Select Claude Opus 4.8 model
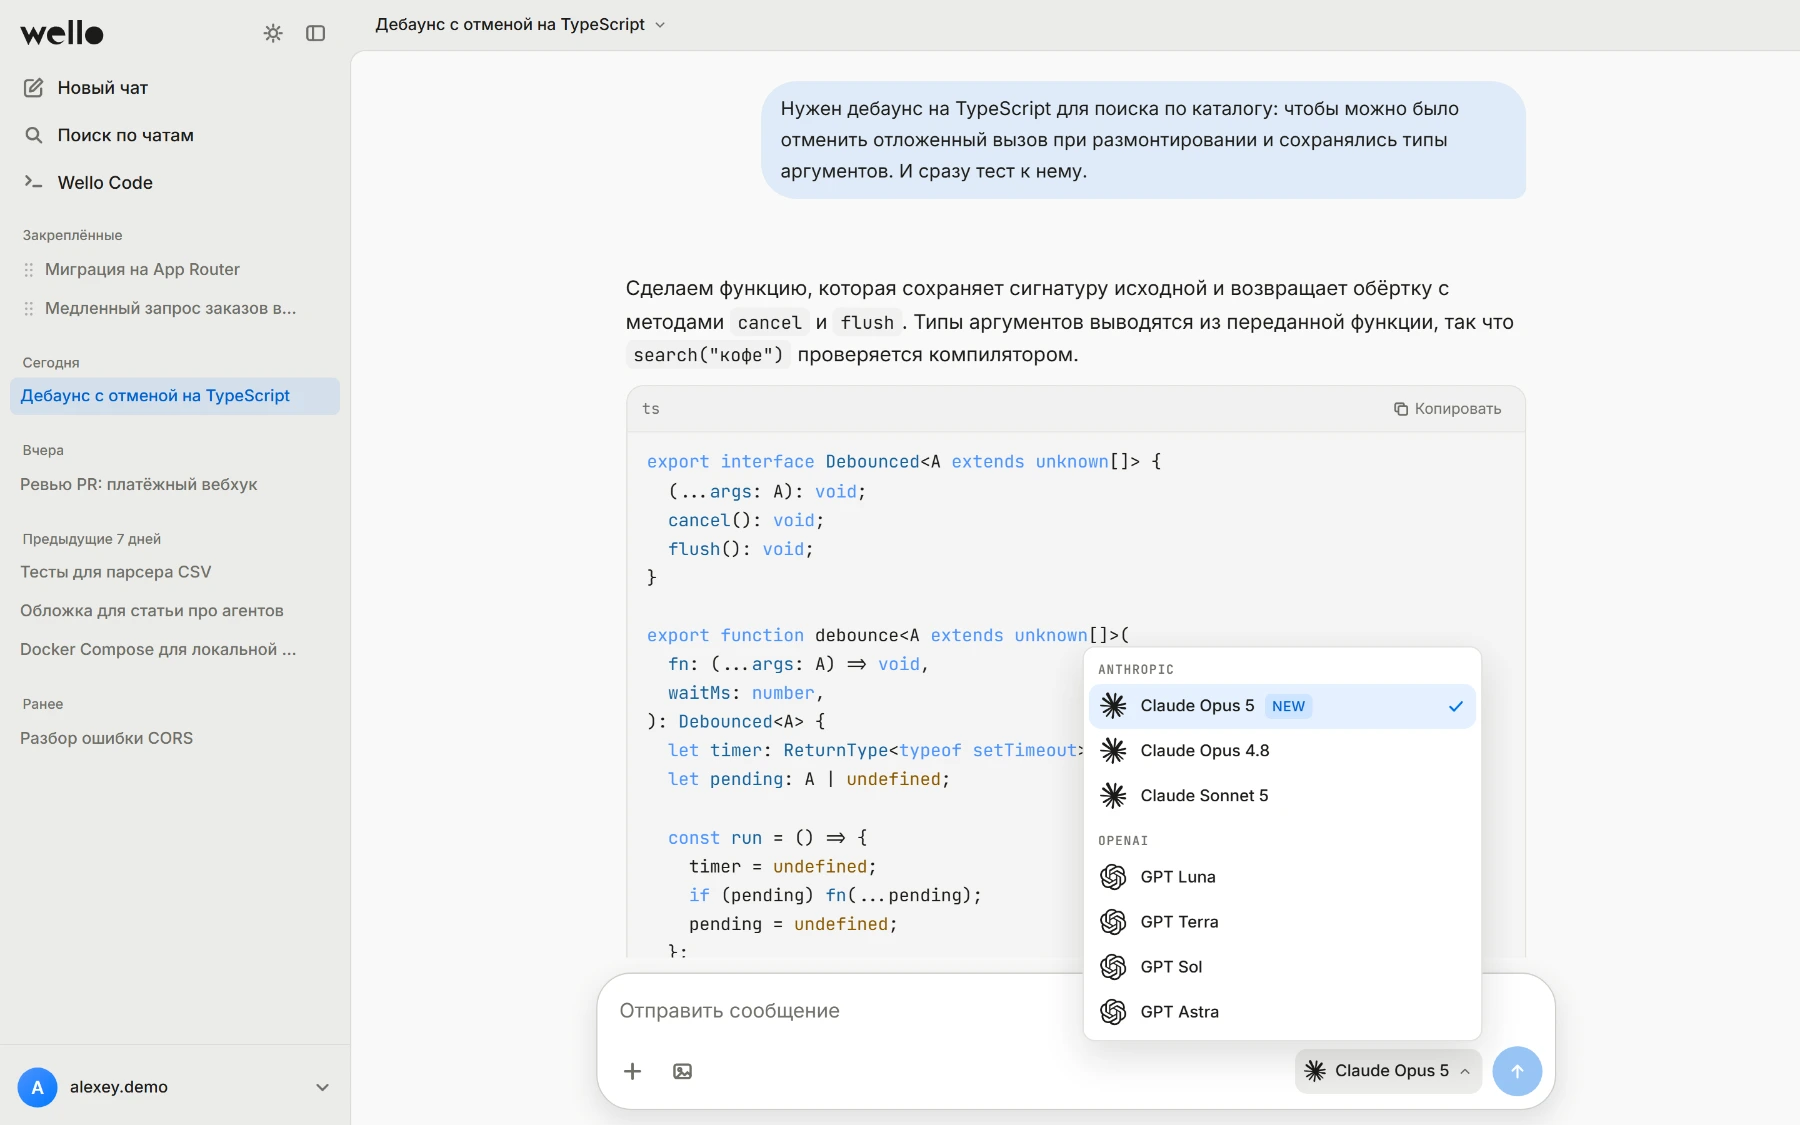The image size is (1800, 1125). [1282, 751]
